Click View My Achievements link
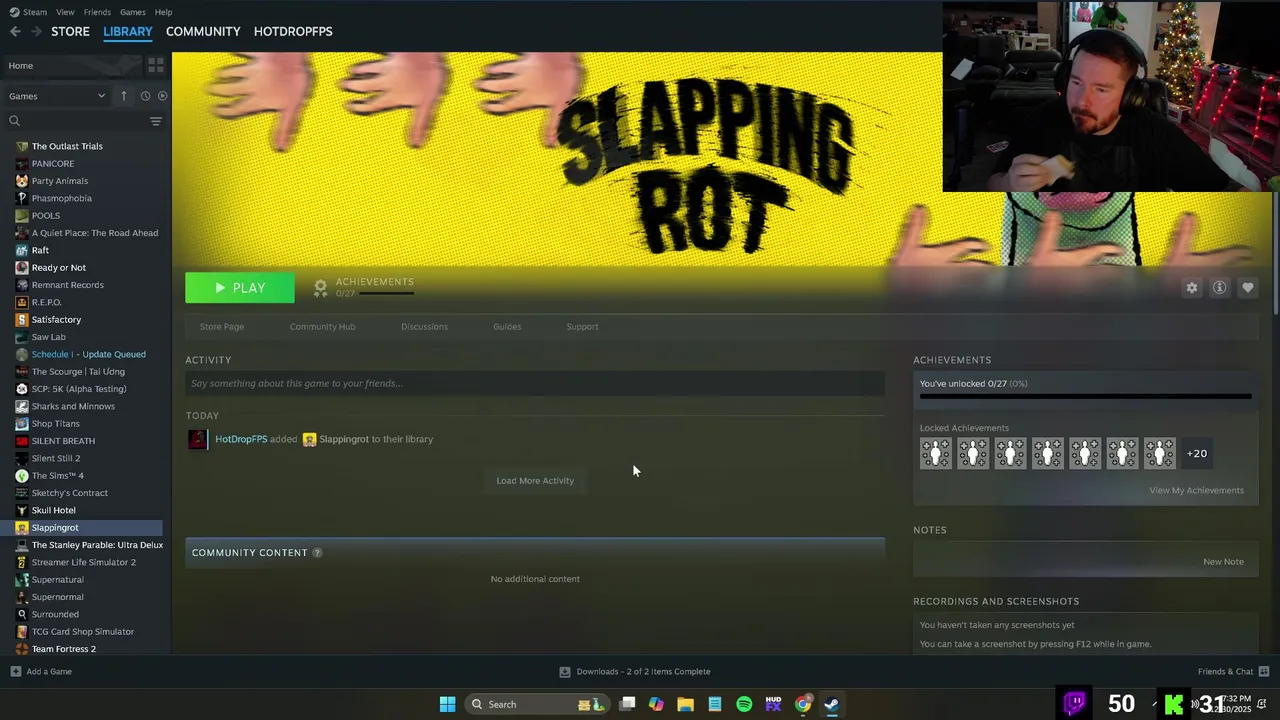The width and height of the screenshot is (1280, 720). (1196, 490)
